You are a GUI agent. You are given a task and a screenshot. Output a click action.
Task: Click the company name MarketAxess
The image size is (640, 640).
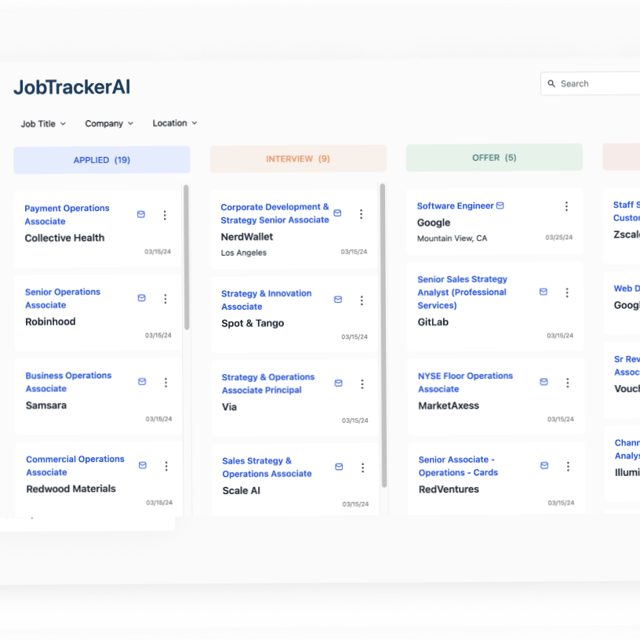[449, 406]
